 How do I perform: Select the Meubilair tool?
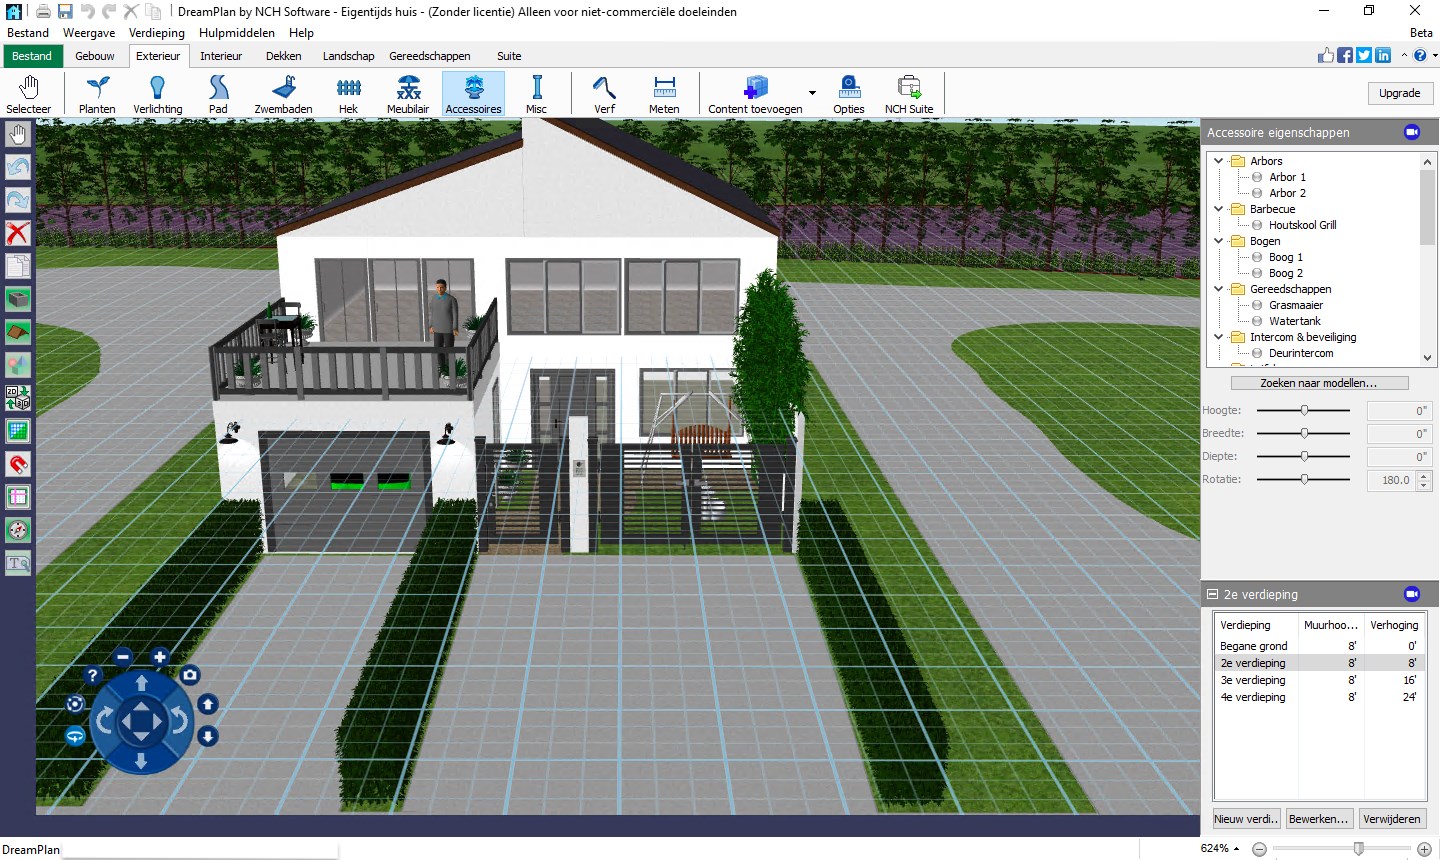click(407, 93)
